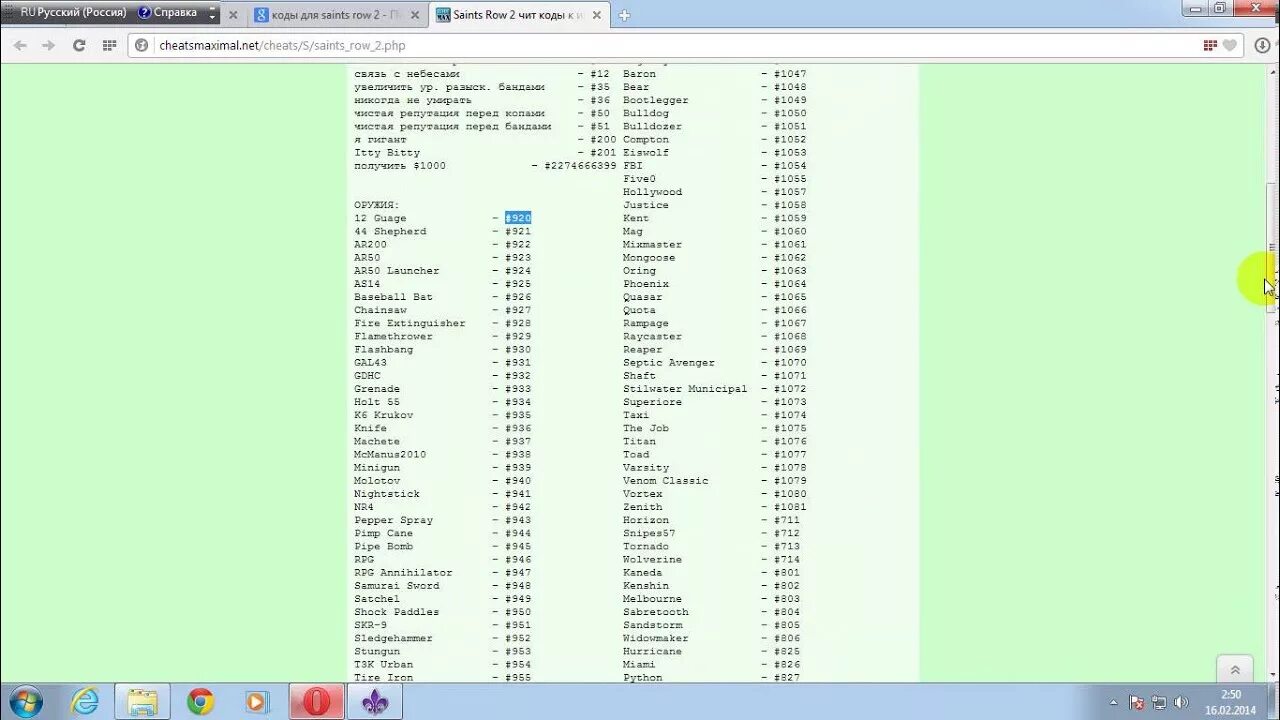The width and height of the screenshot is (1280, 720).
Task: Click the ОРУЖИЯ: heading
Action: pos(377,205)
